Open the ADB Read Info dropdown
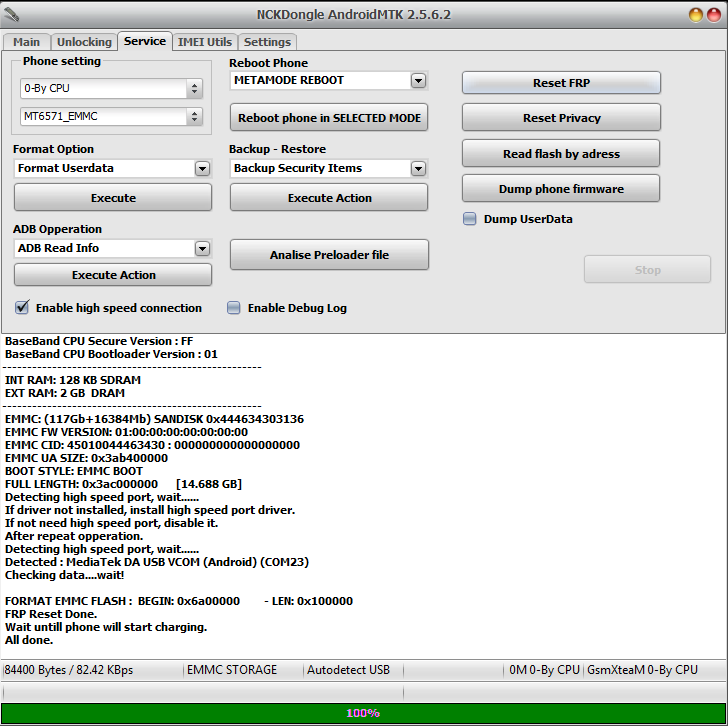 [x=202, y=248]
